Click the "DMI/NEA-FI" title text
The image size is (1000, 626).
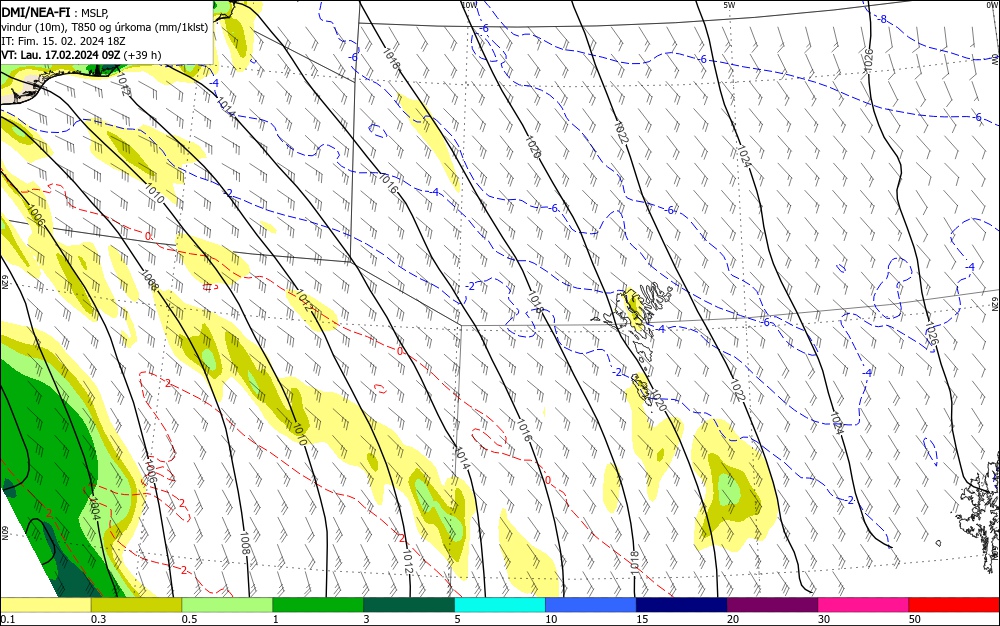tap(36, 11)
